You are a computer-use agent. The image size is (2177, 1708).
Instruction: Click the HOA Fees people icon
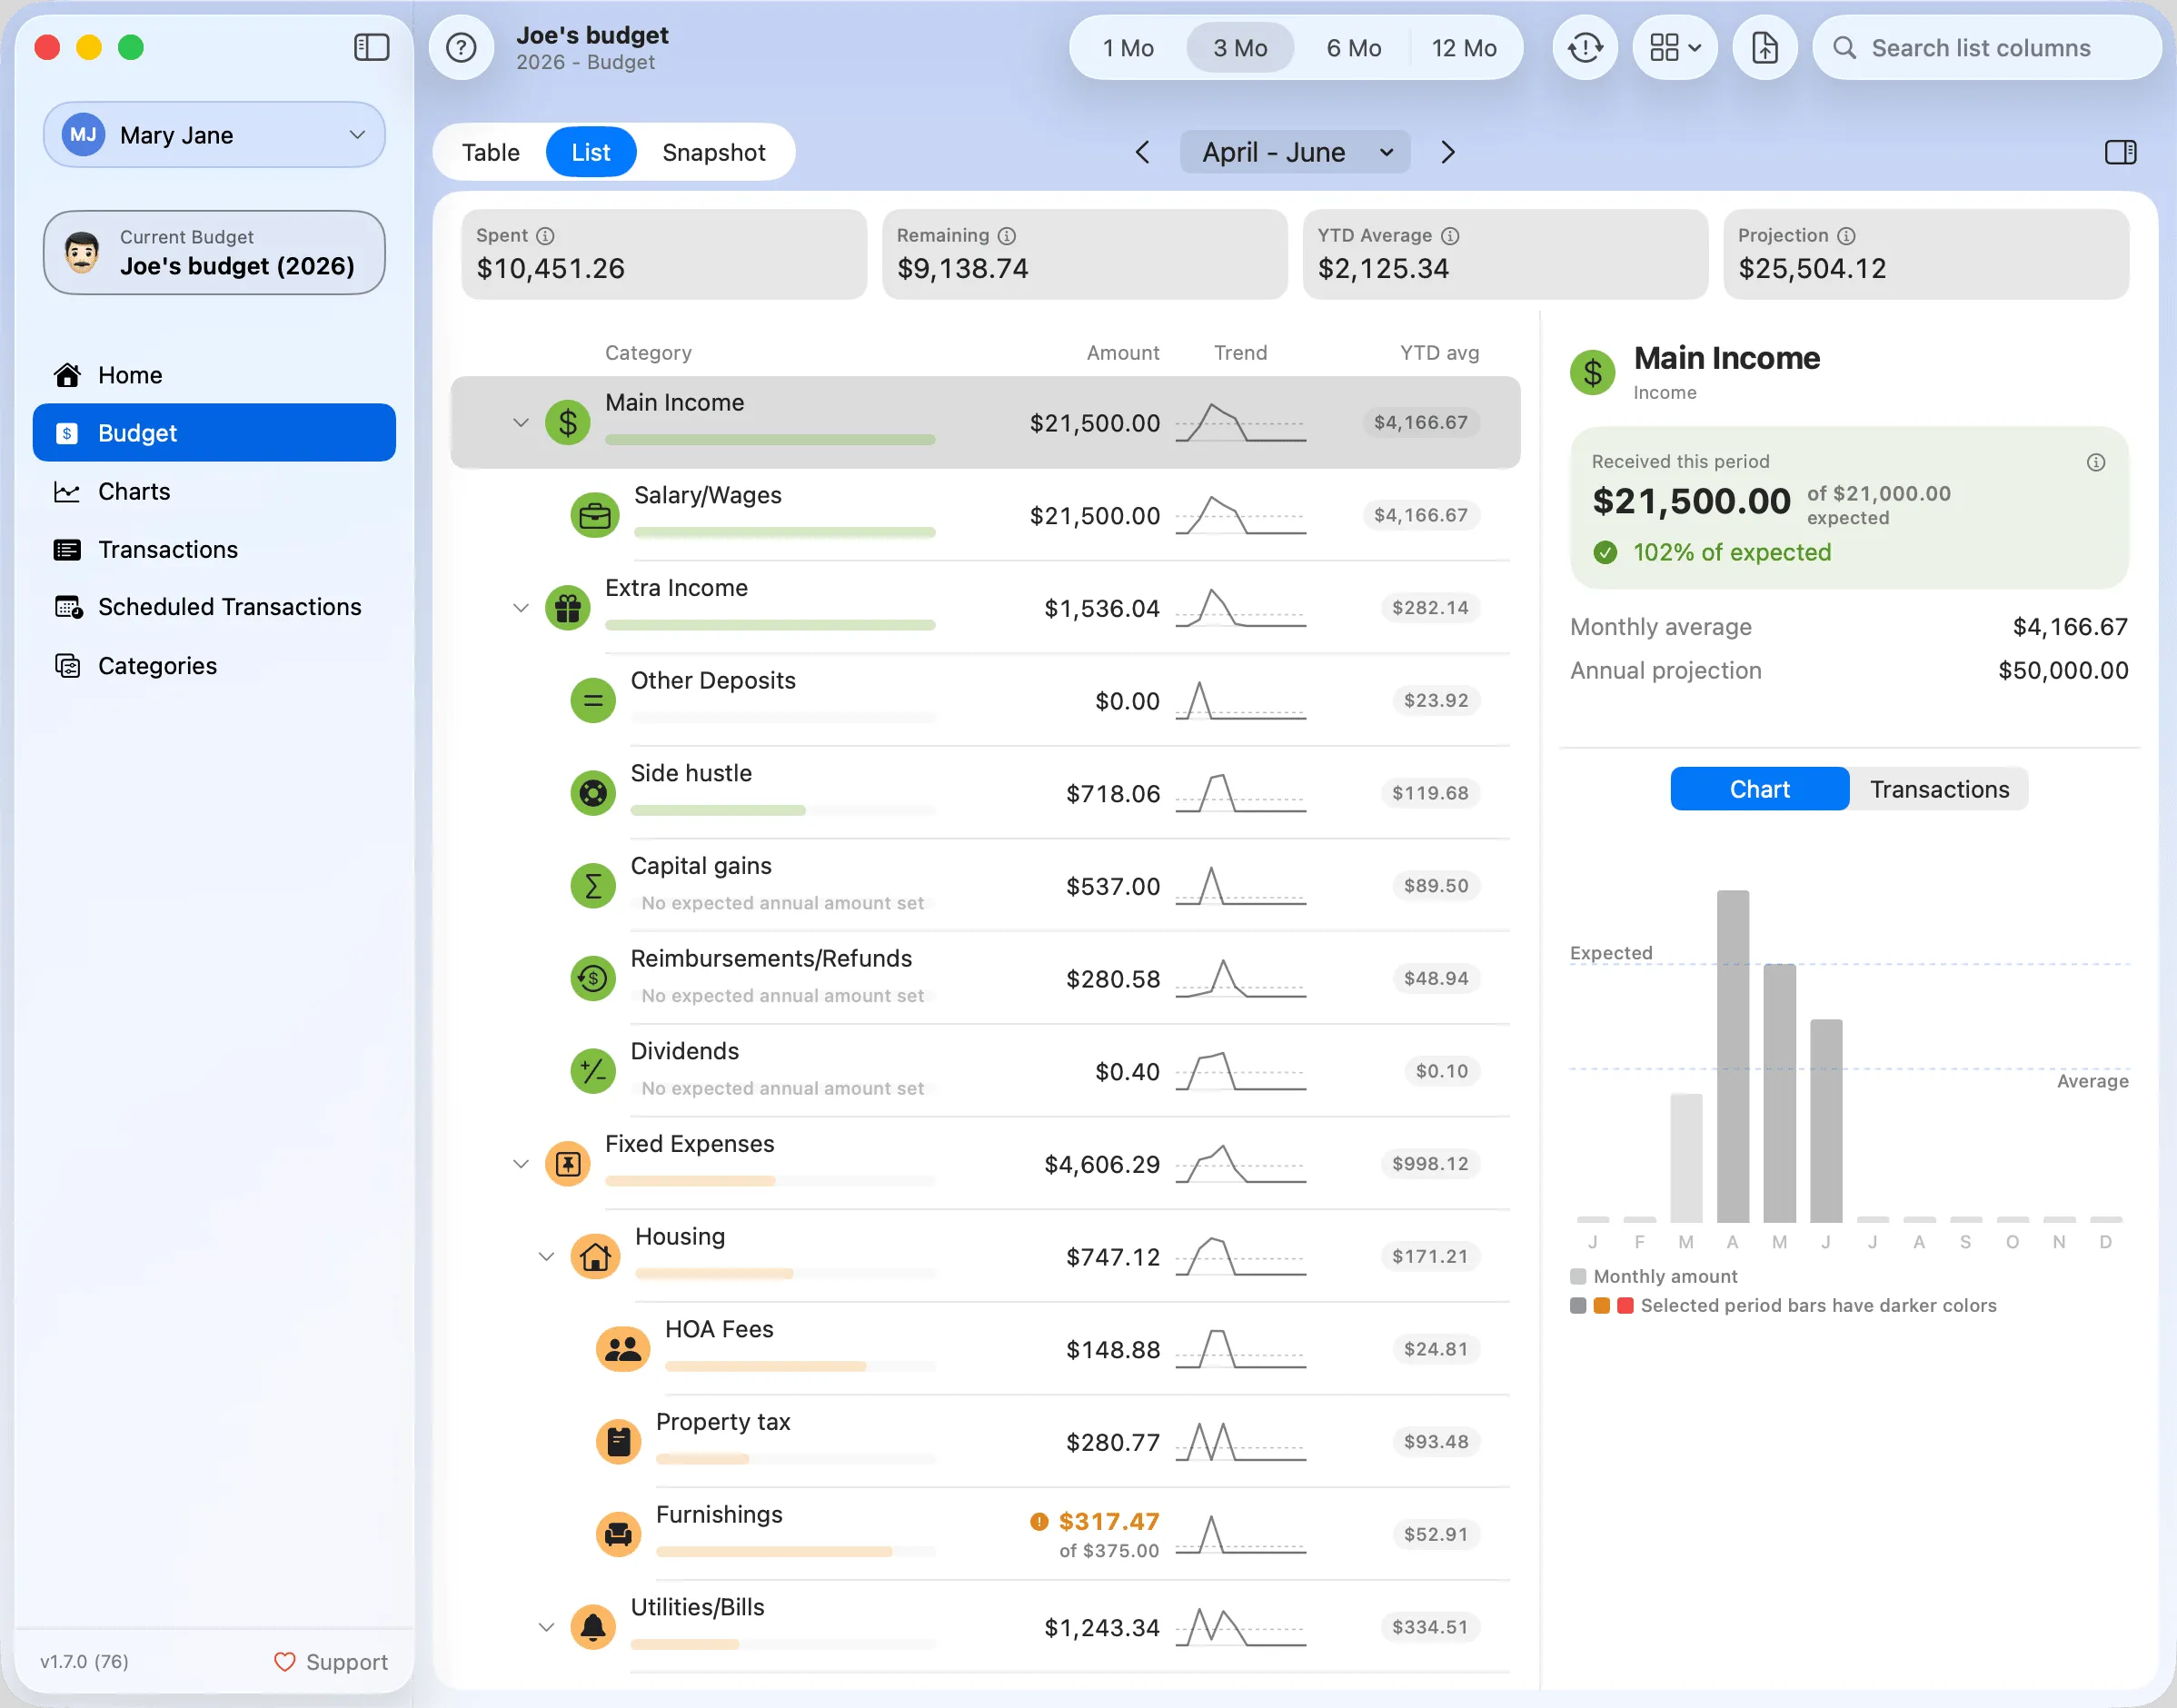622,1350
